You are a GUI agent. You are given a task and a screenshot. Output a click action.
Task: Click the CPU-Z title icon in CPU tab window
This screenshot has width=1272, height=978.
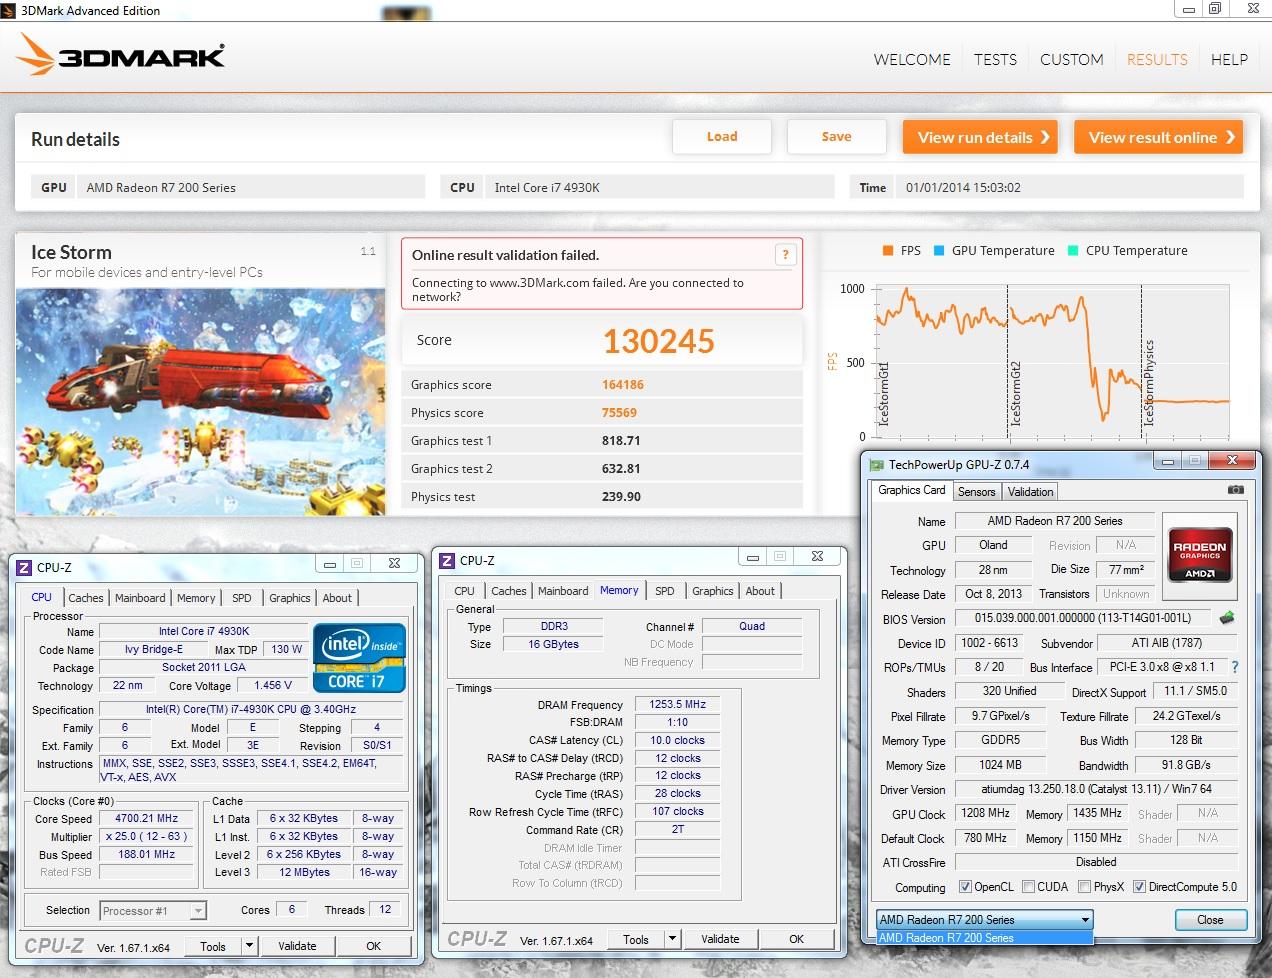24,567
